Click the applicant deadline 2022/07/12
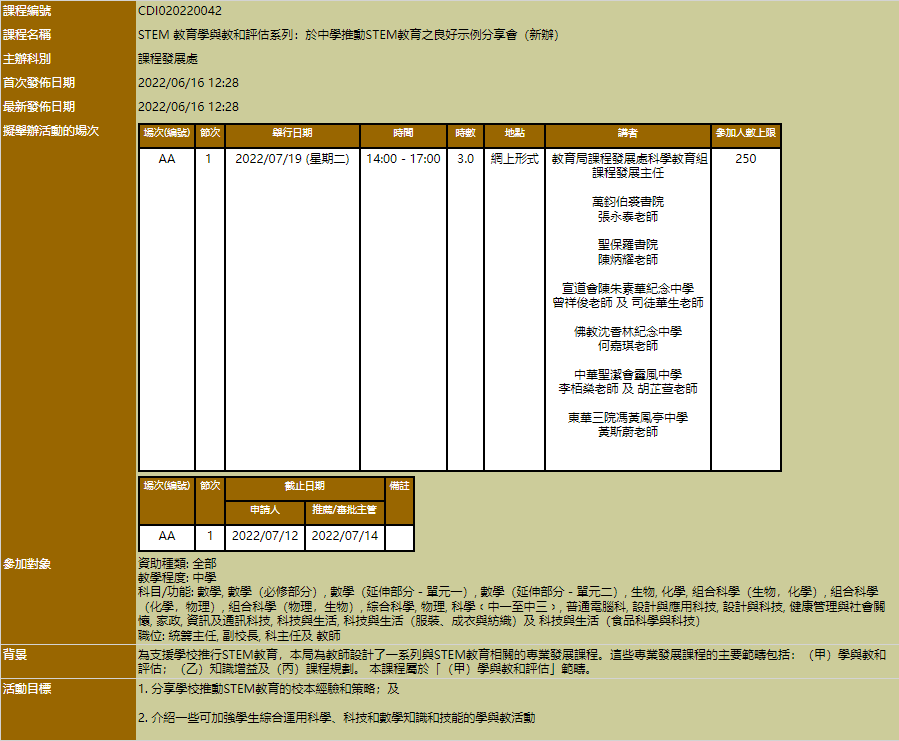The width and height of the screenshot is (899, 741). click(265, 536)
